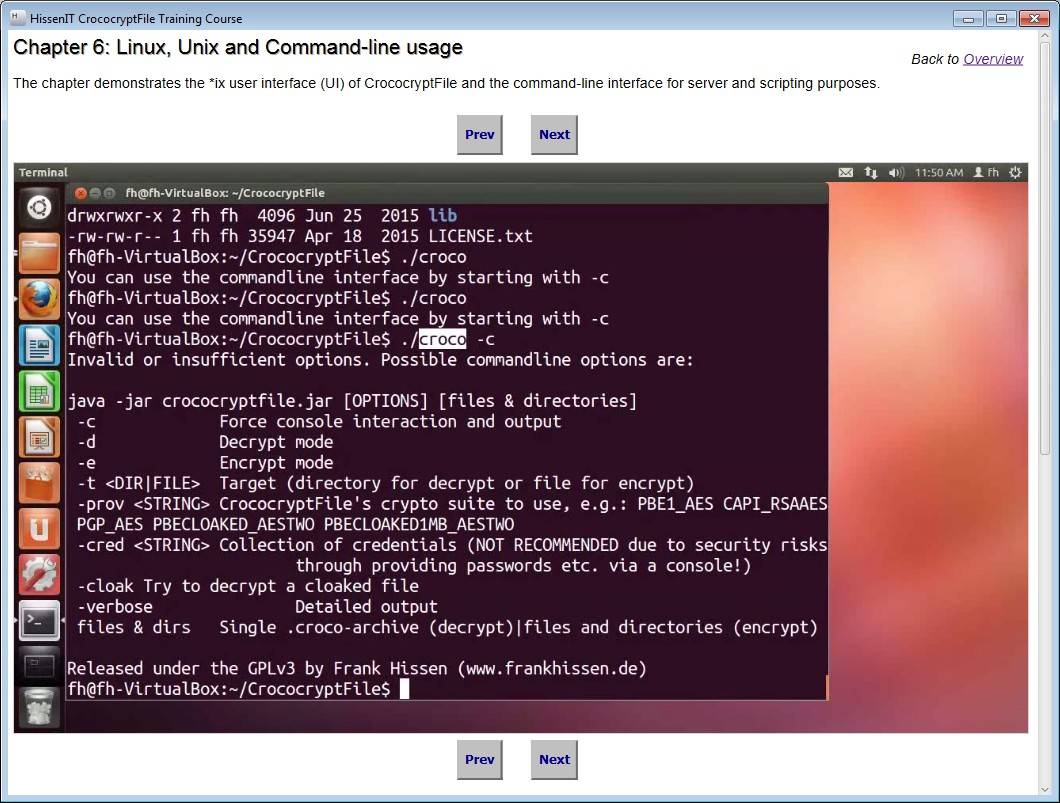The height and width of the screenshot is (803, 1060).
Task: Open the power gear system menu
Action: click(x=1015, y=172)
